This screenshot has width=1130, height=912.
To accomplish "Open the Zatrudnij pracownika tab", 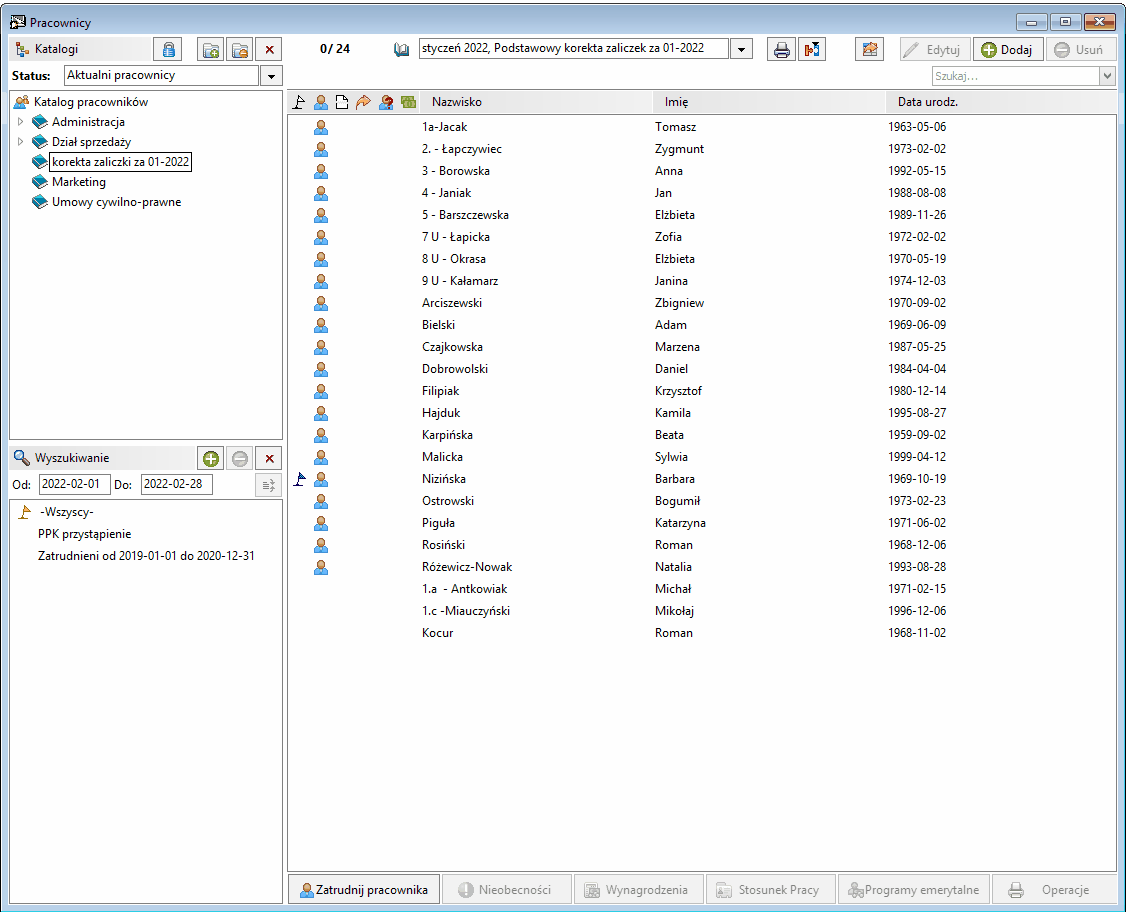I will click(x=364, y=890).
